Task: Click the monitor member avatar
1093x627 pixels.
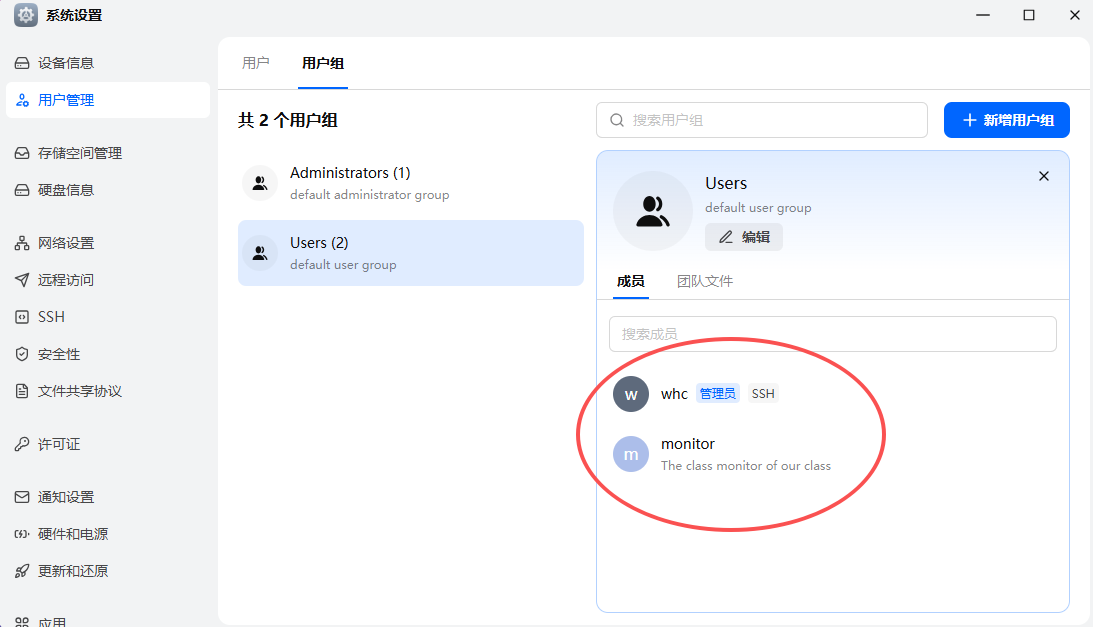Action: click(631, 454)
